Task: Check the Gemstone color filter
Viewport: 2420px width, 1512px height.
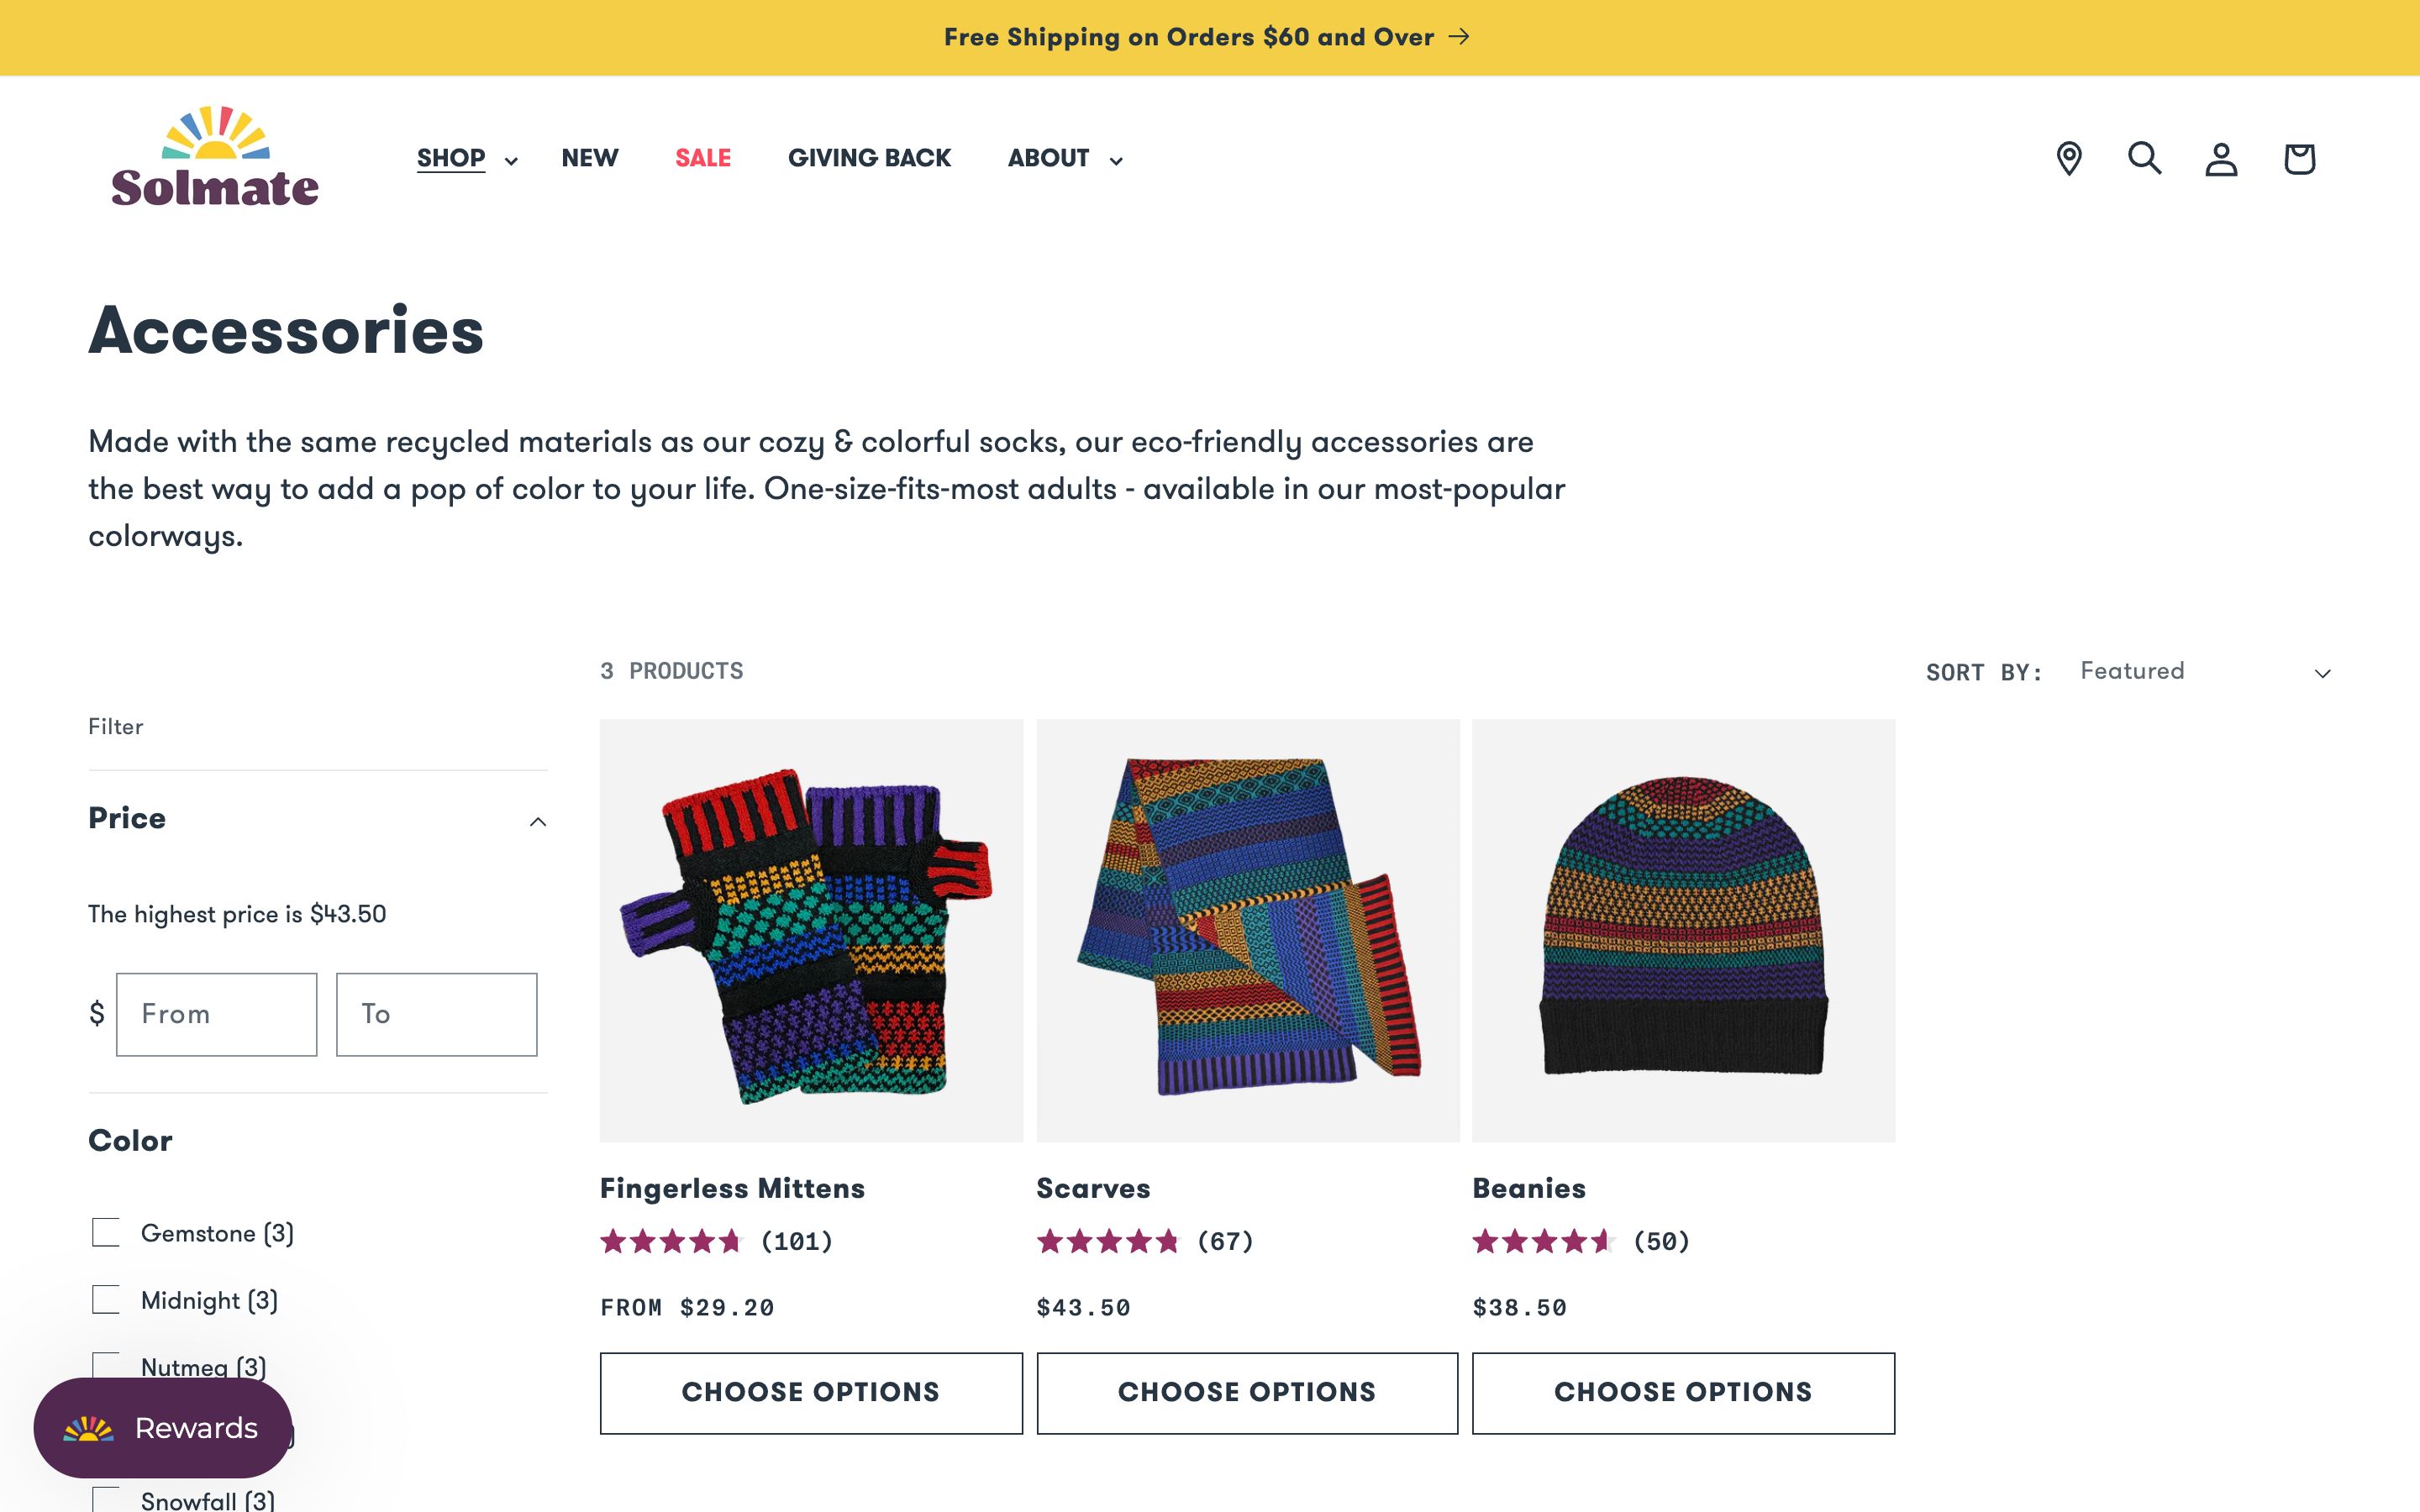Action: (x=104, y=1233)
